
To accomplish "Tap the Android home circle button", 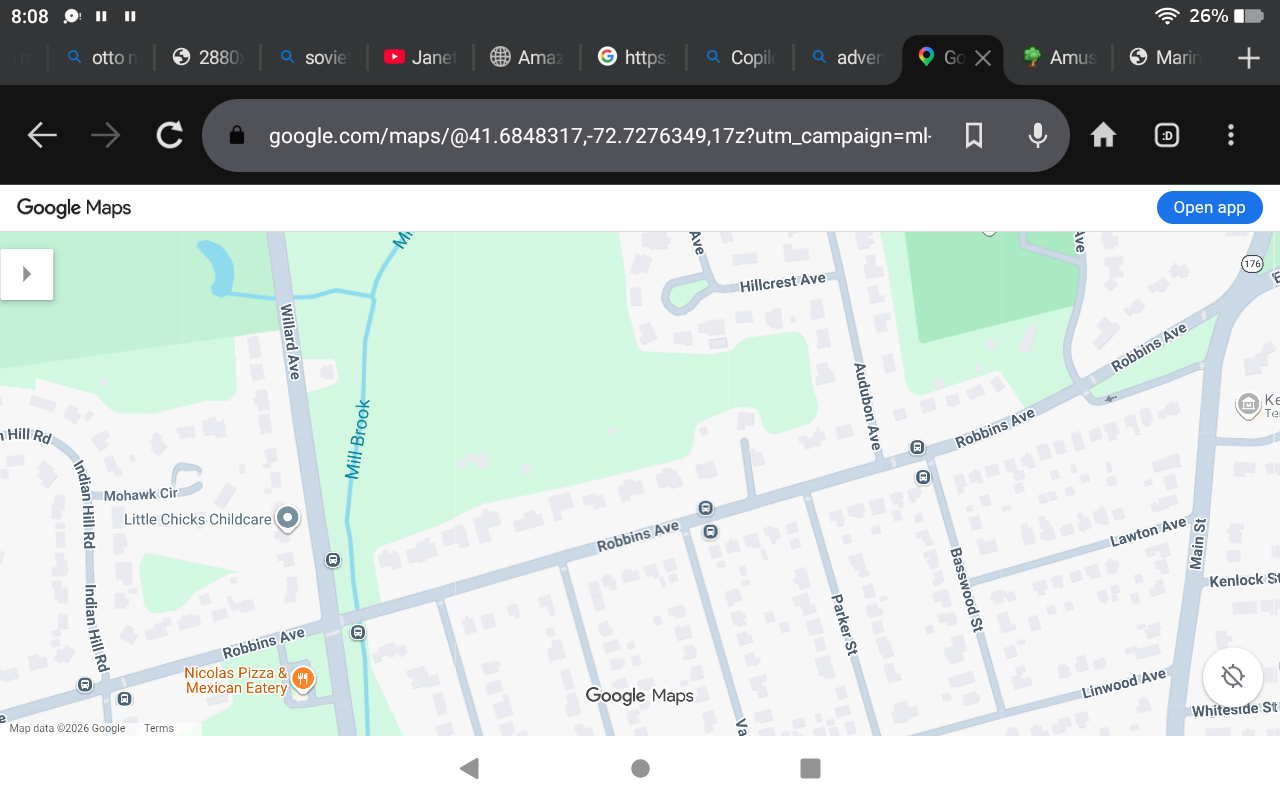I will click(x=640, y=768).
